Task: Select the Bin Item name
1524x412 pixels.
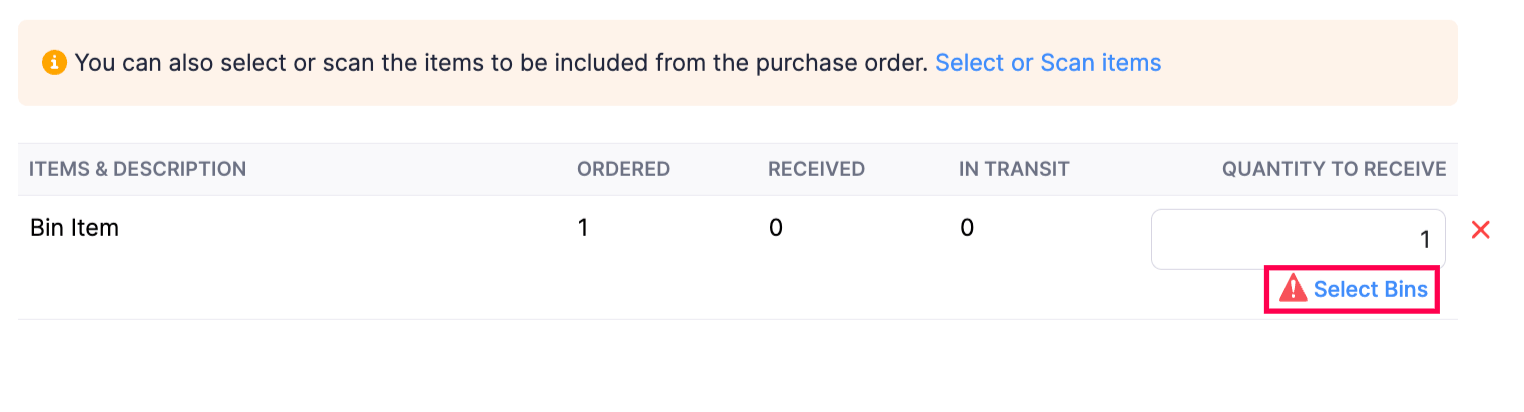Action: point(75,228)
